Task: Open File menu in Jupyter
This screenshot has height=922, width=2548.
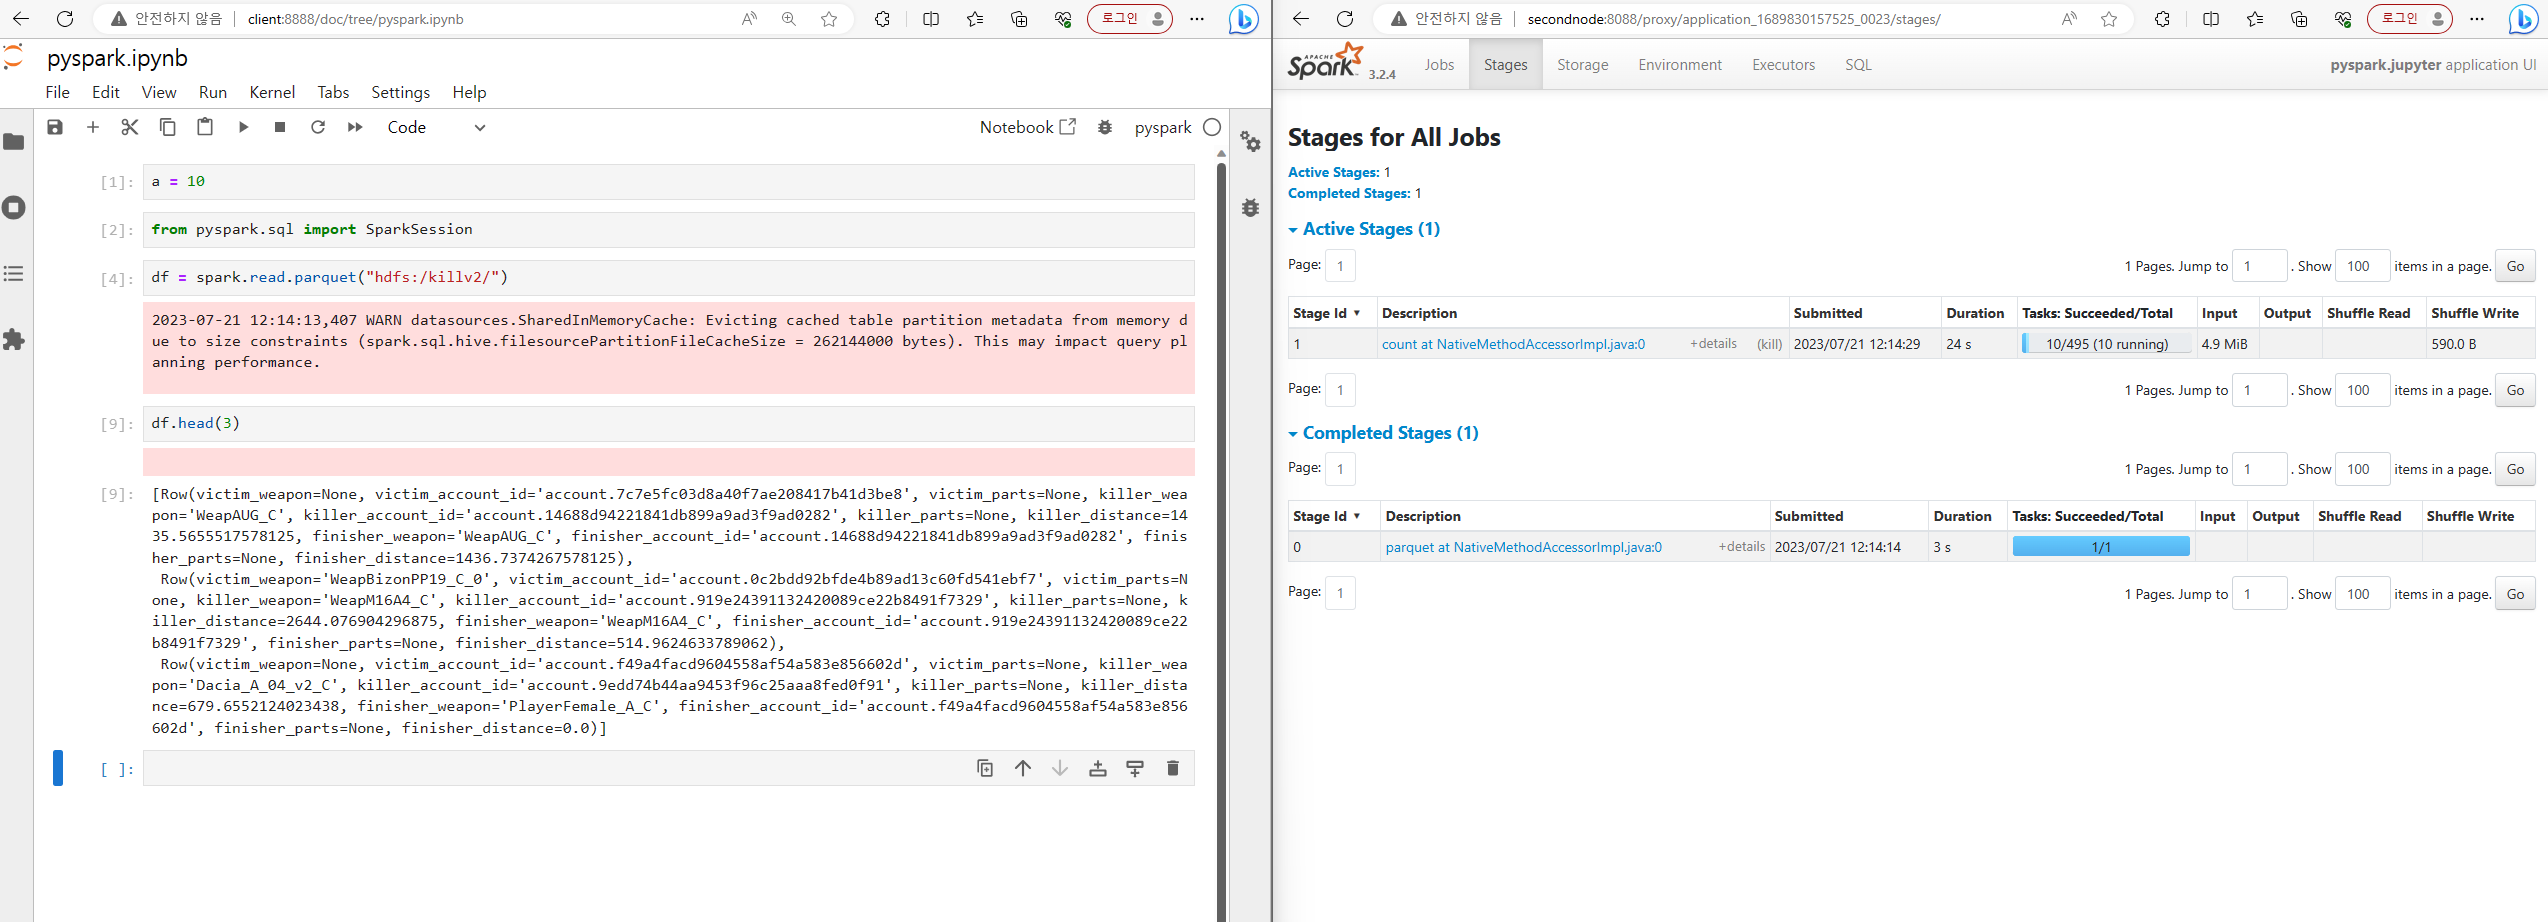Action: 58,92
